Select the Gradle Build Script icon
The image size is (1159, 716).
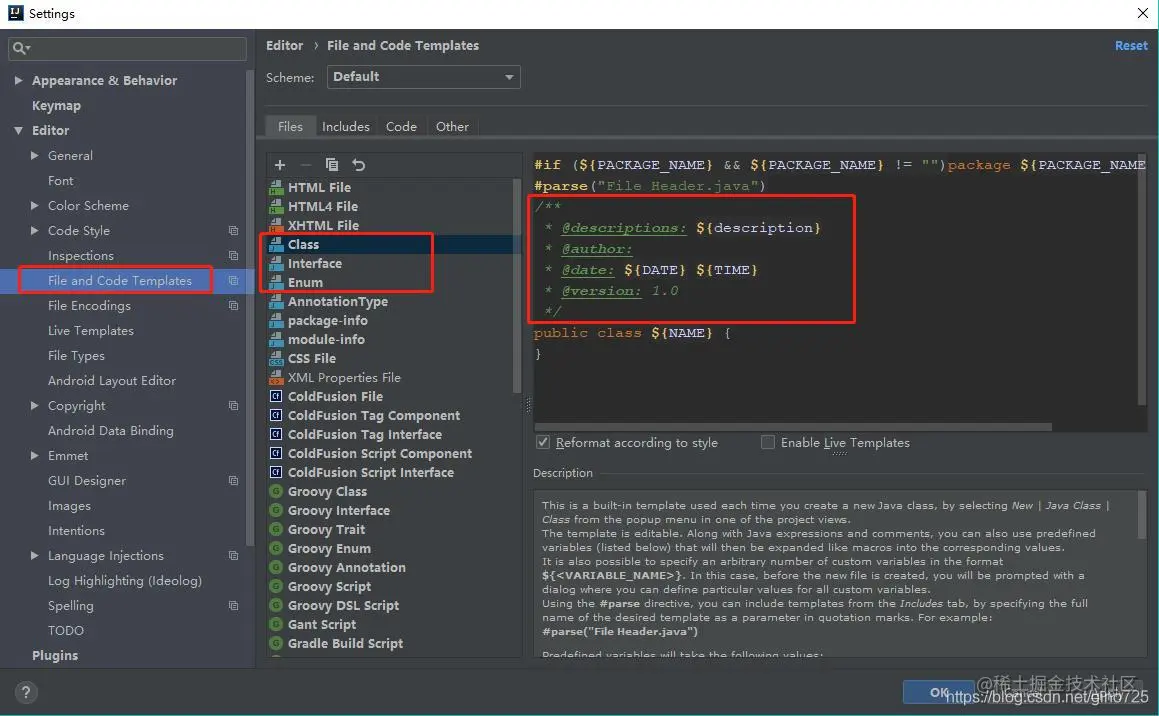point(276,644)
